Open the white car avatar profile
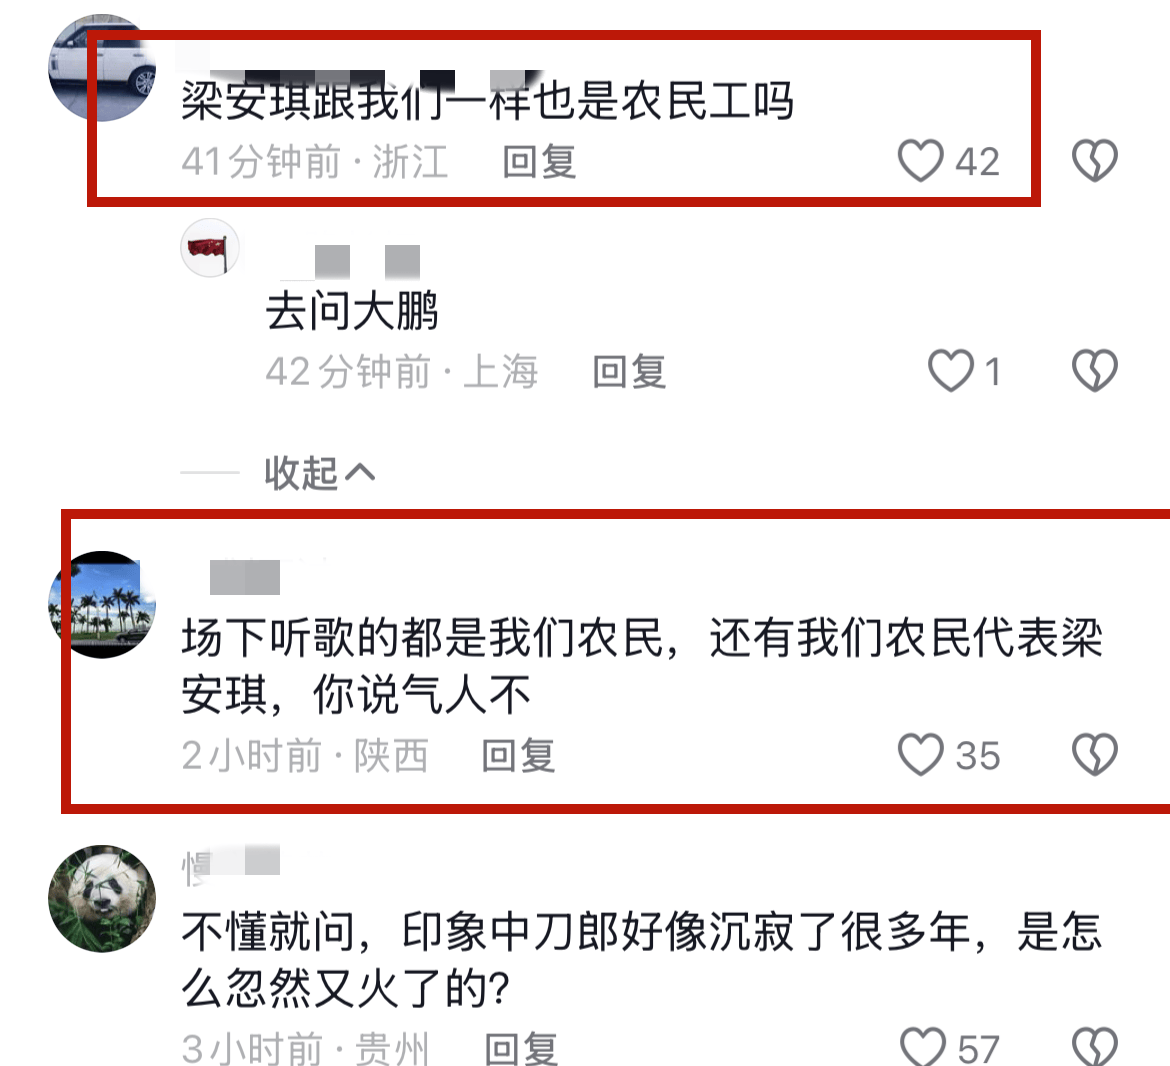The width and height of the screenshot is (1170, 1066). 102,67
